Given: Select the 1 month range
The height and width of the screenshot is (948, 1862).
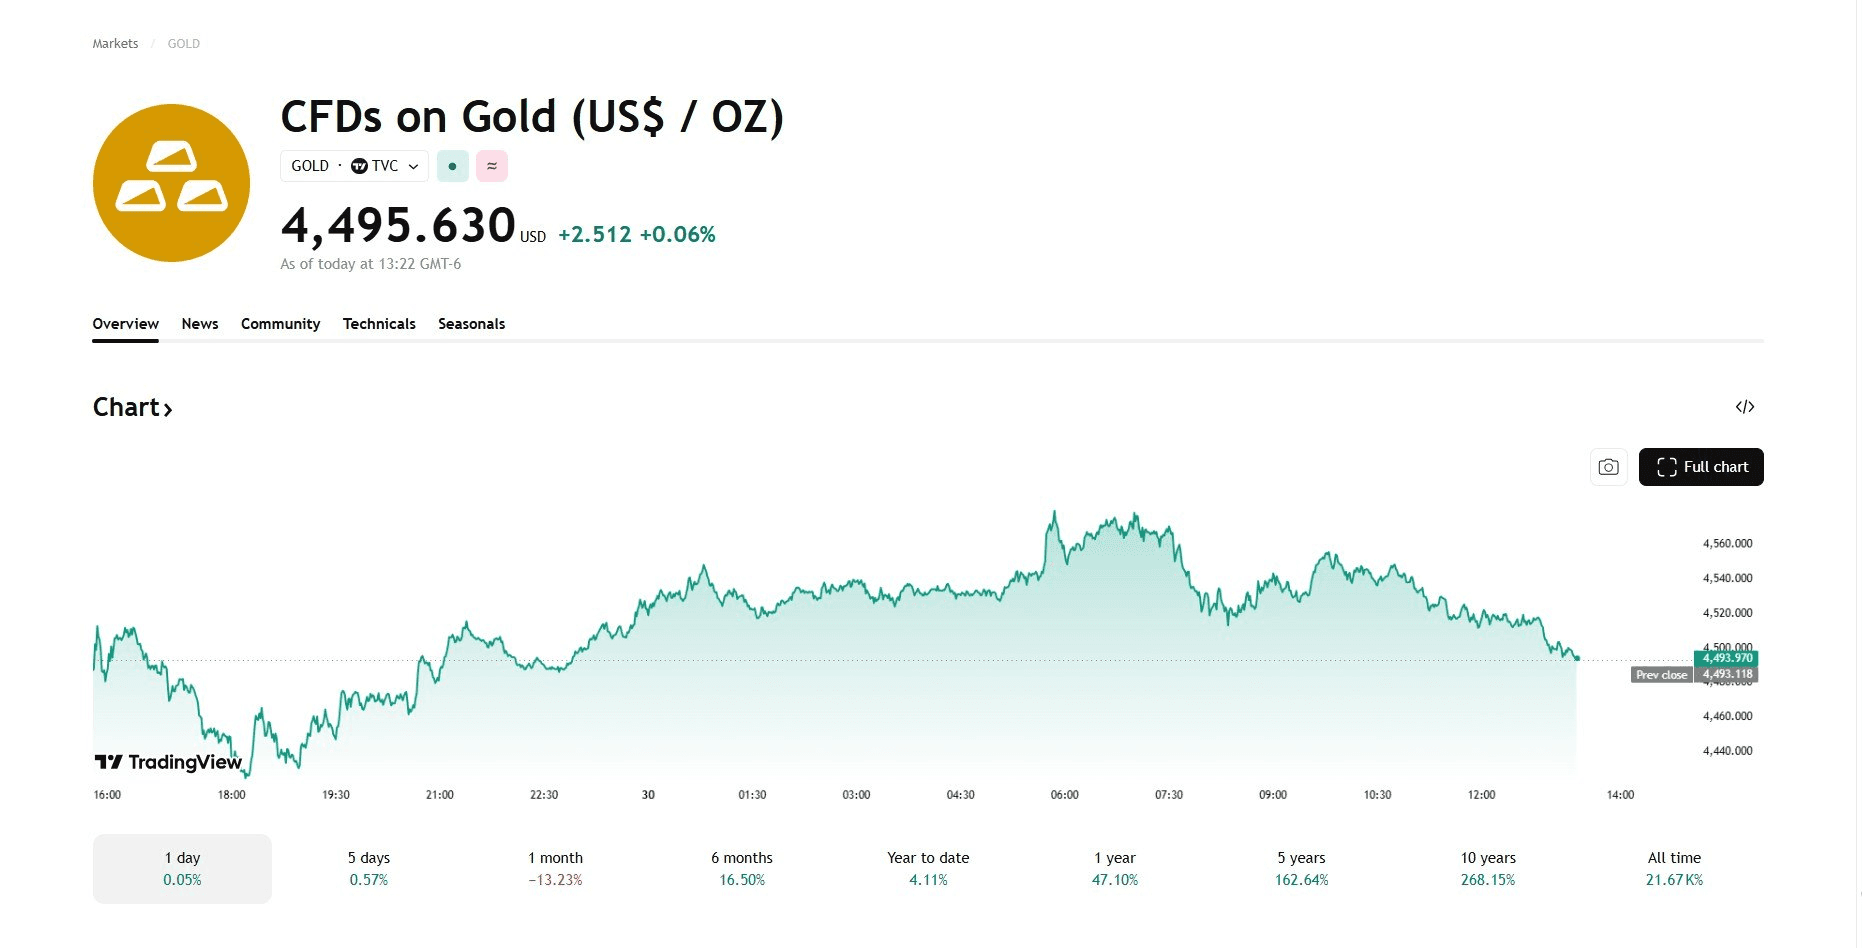Looking at the screenshot, I should click(555, 868).
